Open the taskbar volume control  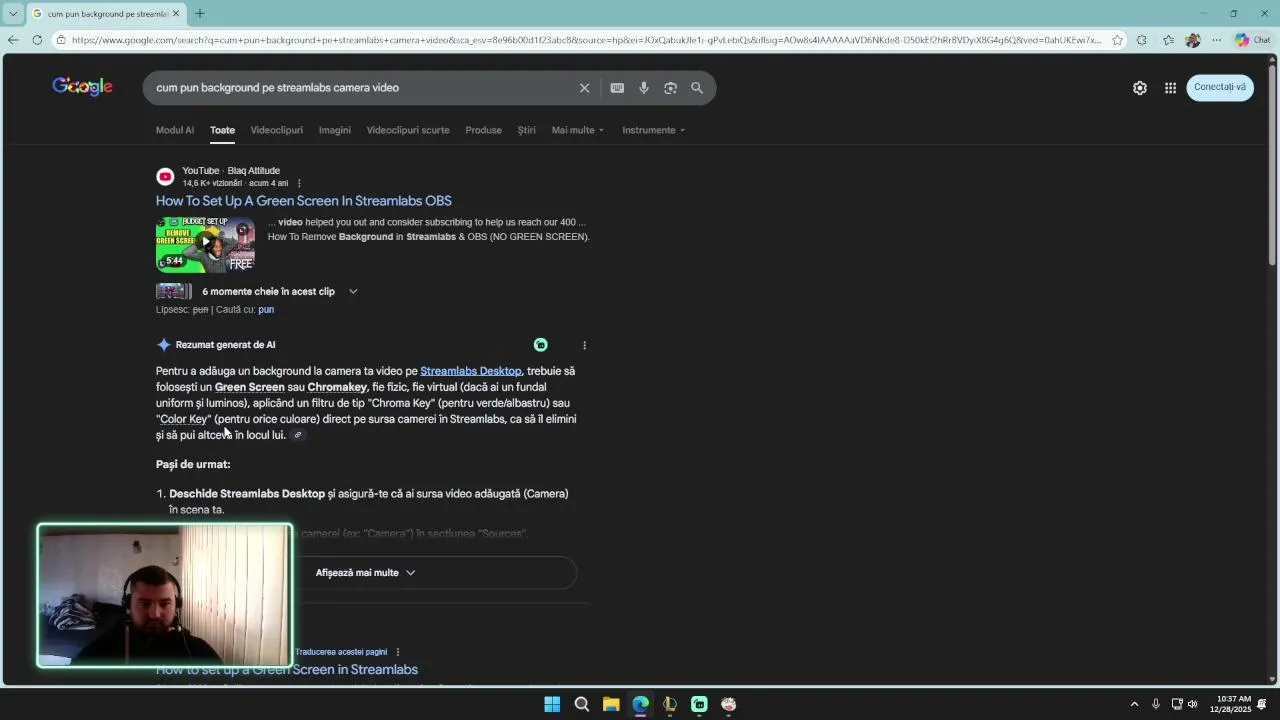click(1192, 704)
